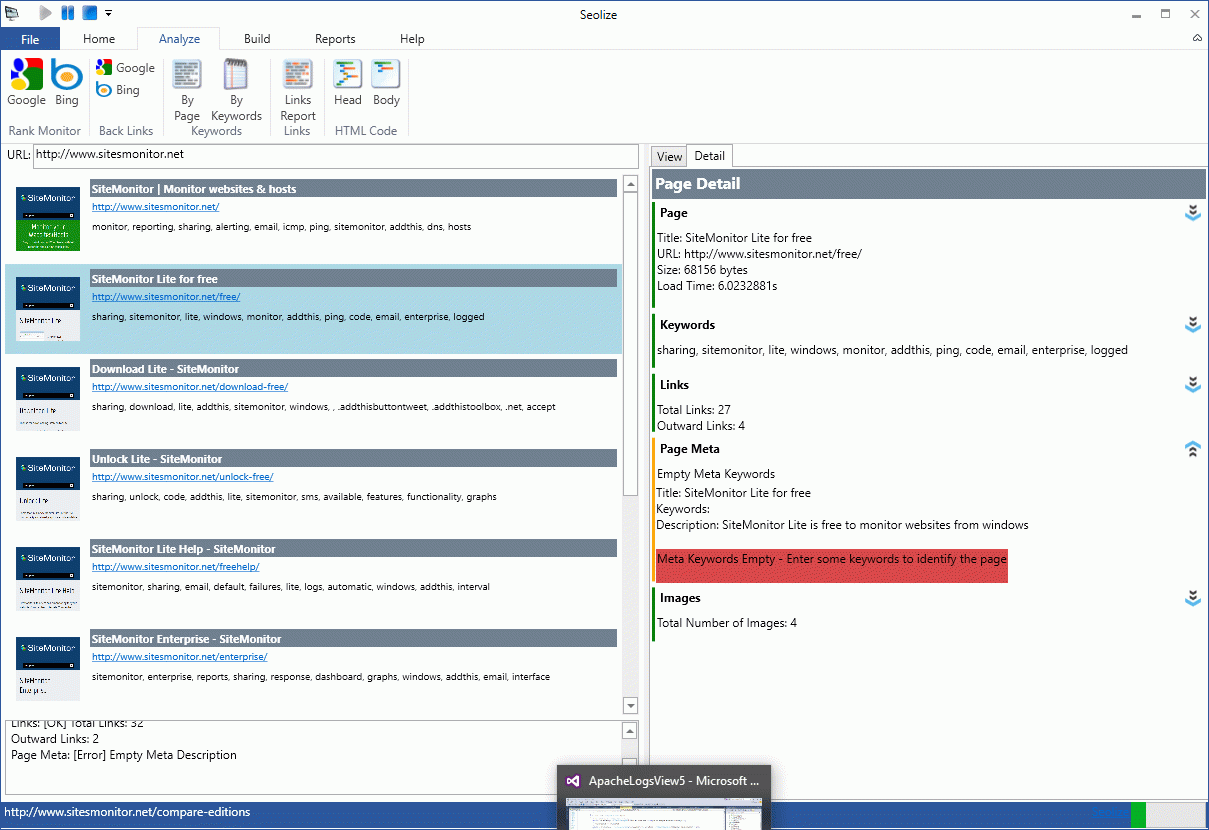Select thumbnail of SiteMonitor Enterprise page
Image resolution: width=1209 pixels, height=830 pixels.
(x=48, y=668)
